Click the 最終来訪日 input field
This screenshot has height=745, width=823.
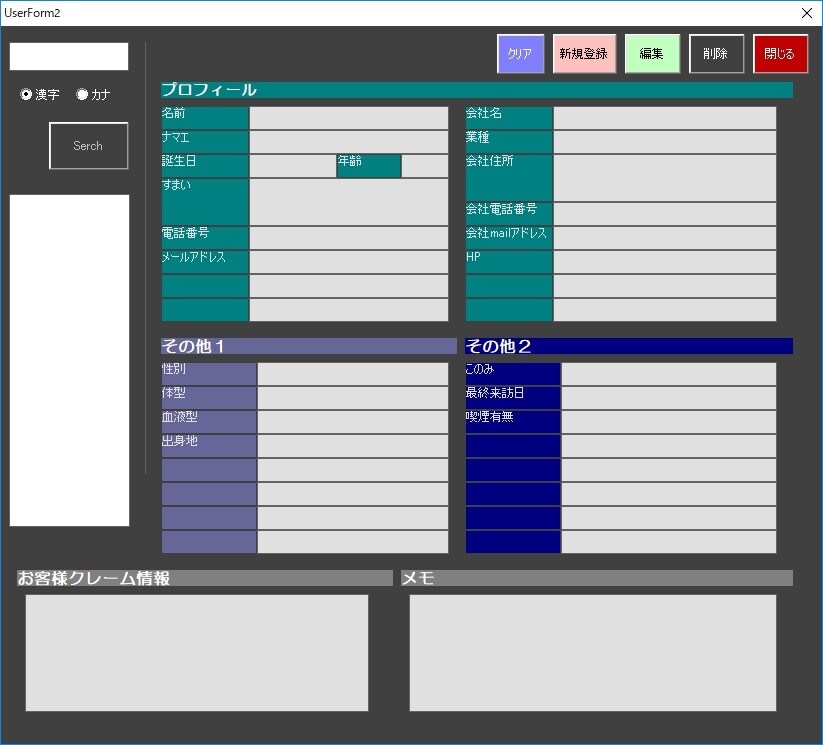669,398
